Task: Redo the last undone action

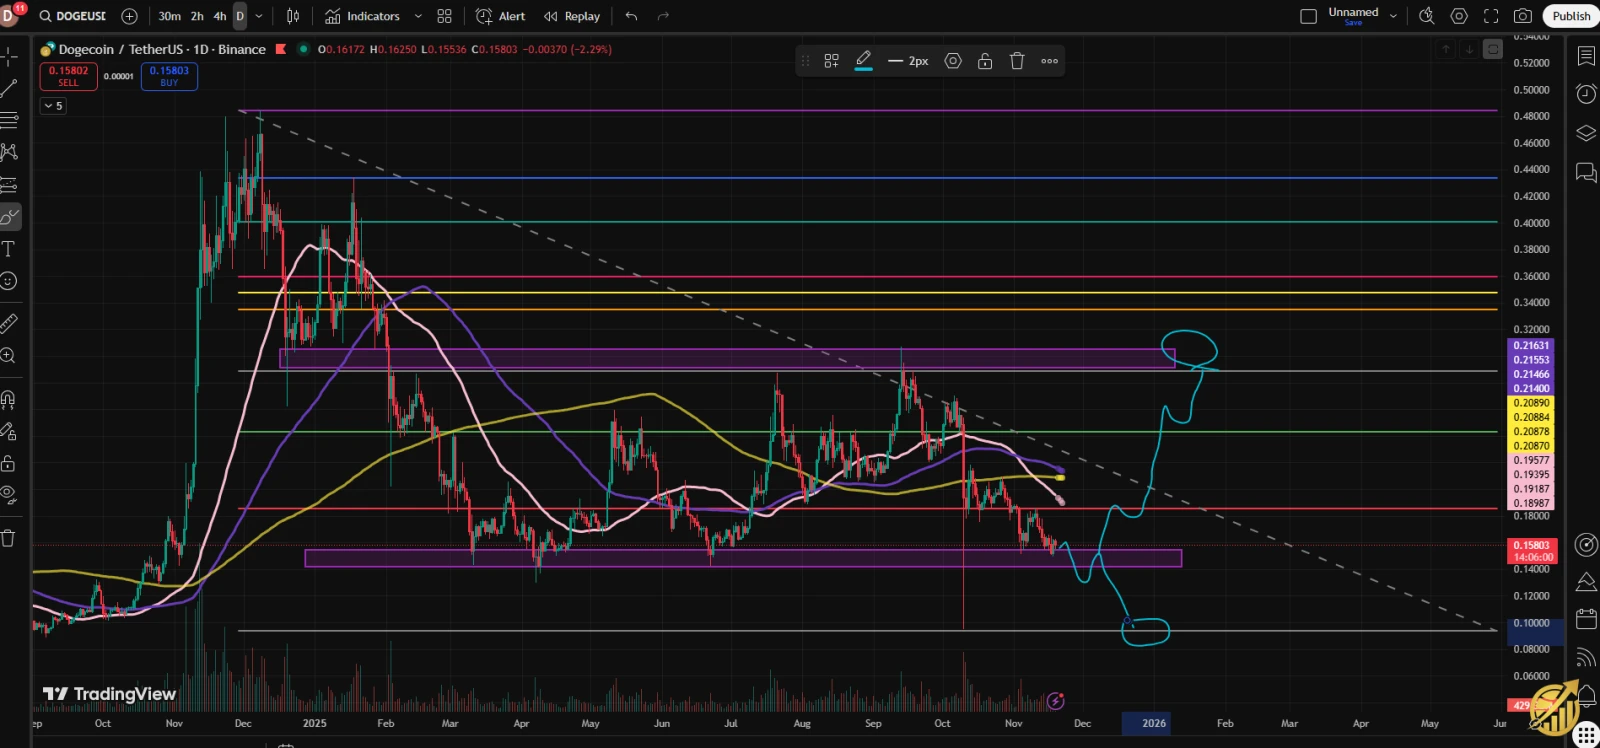Action: (663, 16)
